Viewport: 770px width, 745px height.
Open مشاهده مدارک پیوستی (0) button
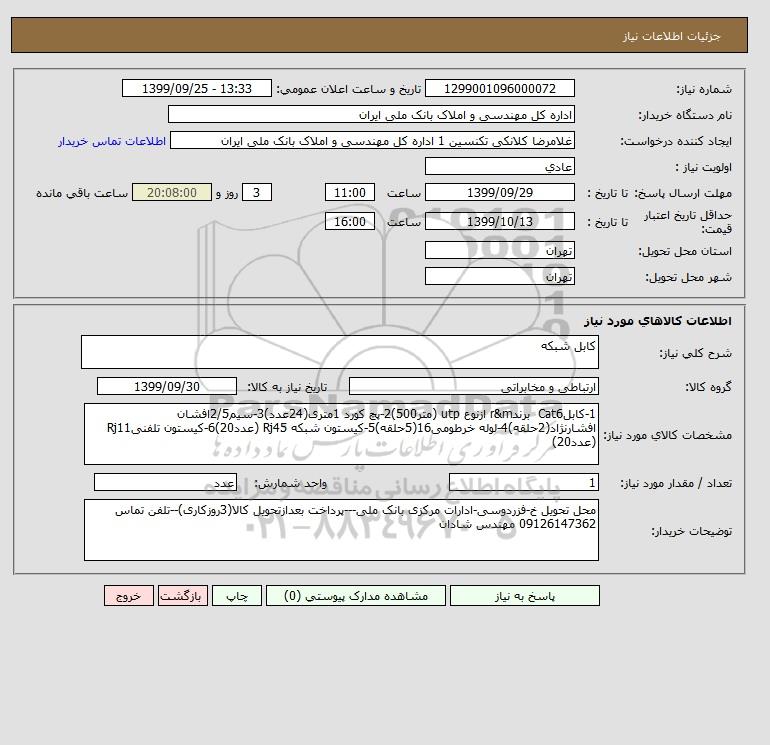pyautogui.click(x=356, y=596)
